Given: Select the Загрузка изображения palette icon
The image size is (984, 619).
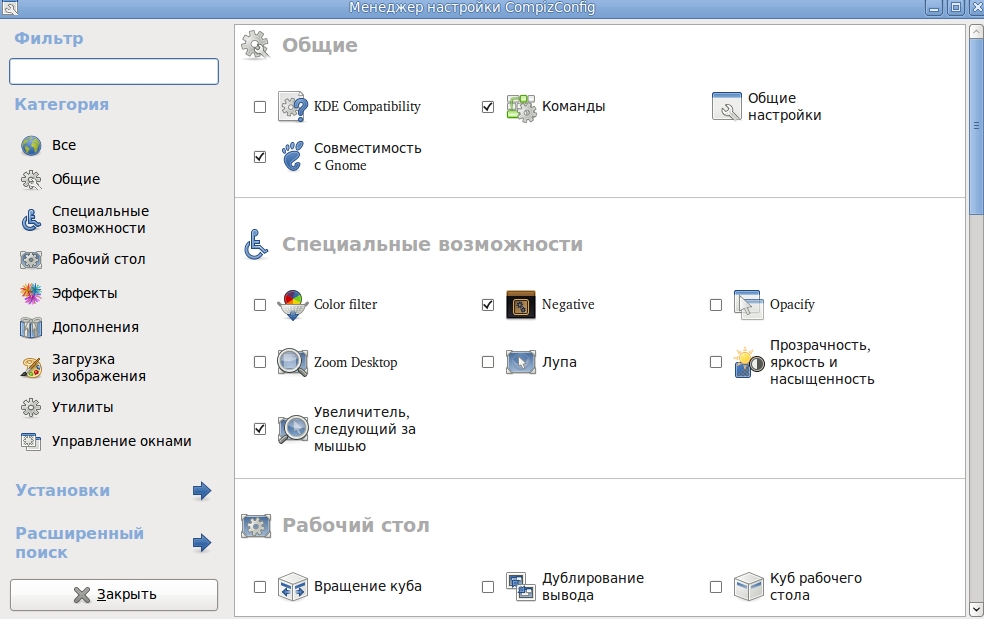Looking at the screenshot, I should 31,368.
